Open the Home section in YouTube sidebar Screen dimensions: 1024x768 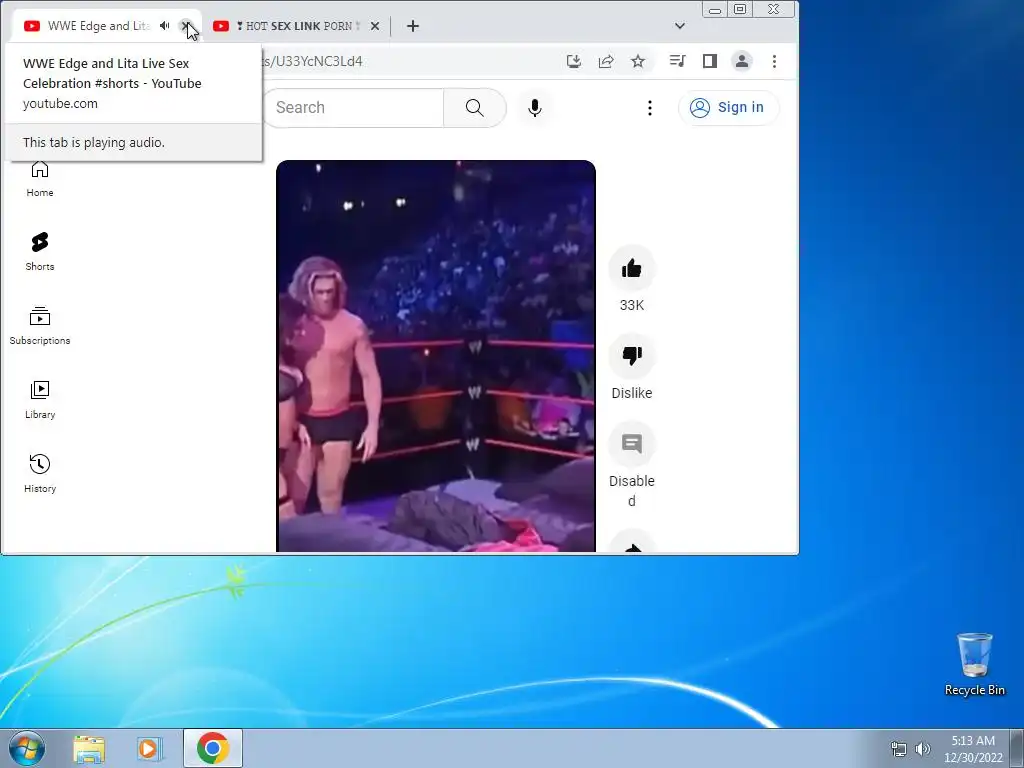coord(40,179)
